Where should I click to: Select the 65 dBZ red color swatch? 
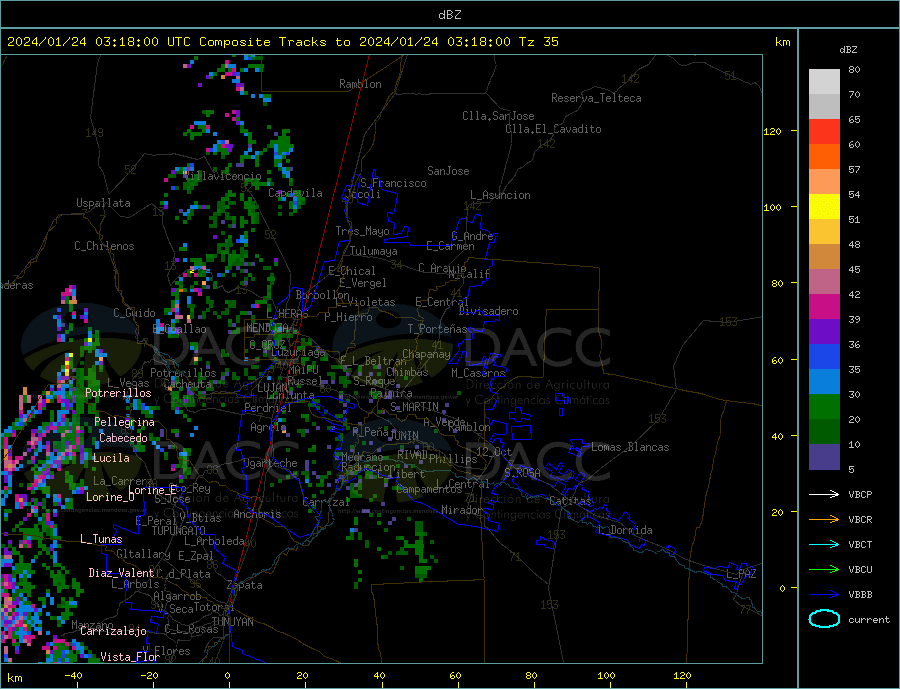824,131
